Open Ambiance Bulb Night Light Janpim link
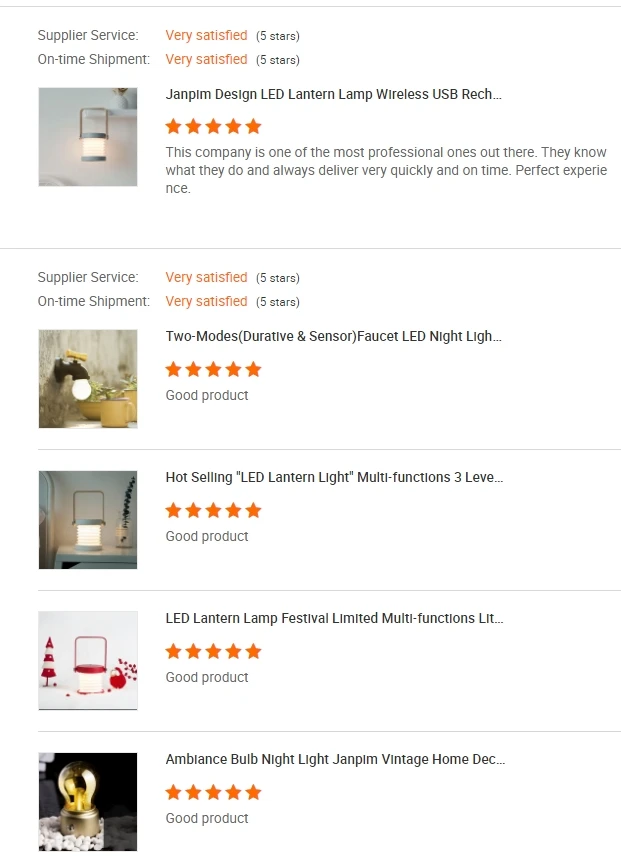 click(335, 760)
